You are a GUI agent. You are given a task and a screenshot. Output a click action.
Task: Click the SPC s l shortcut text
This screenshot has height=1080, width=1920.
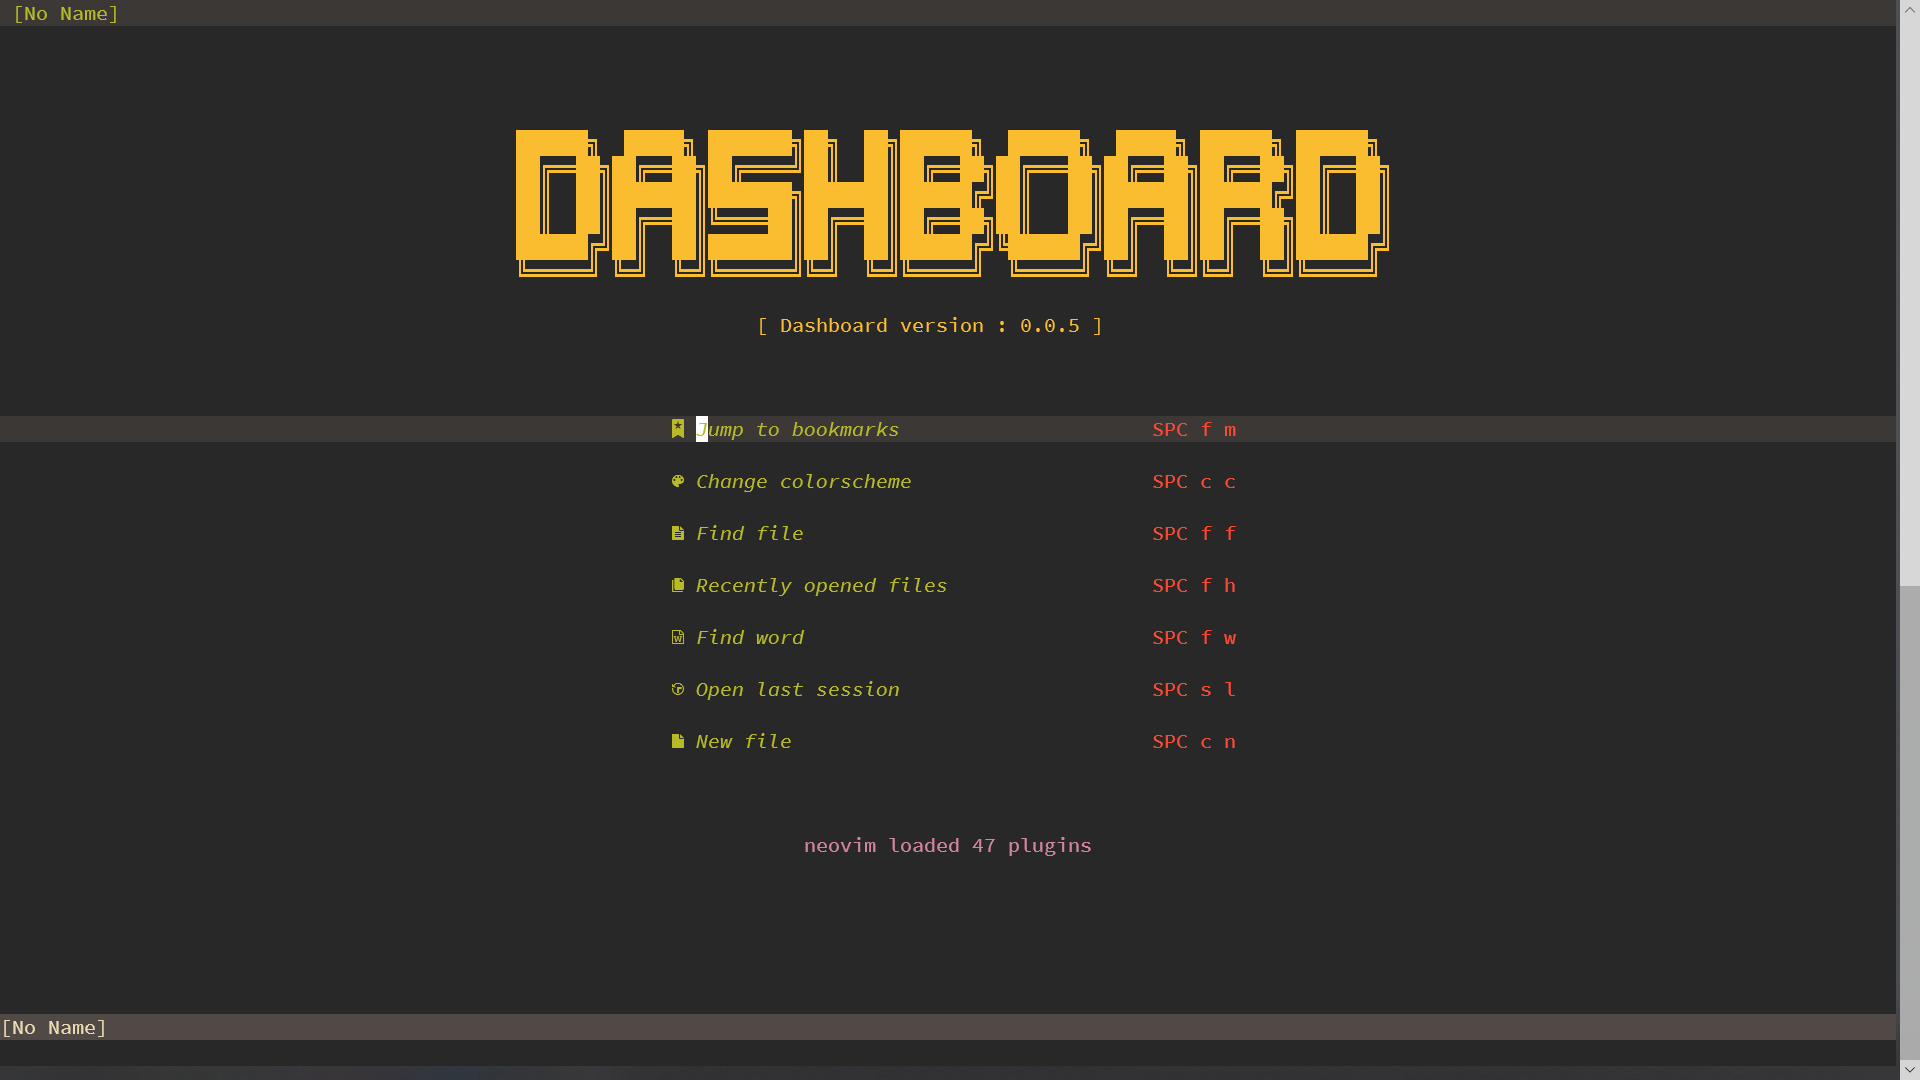(1194, 690)
